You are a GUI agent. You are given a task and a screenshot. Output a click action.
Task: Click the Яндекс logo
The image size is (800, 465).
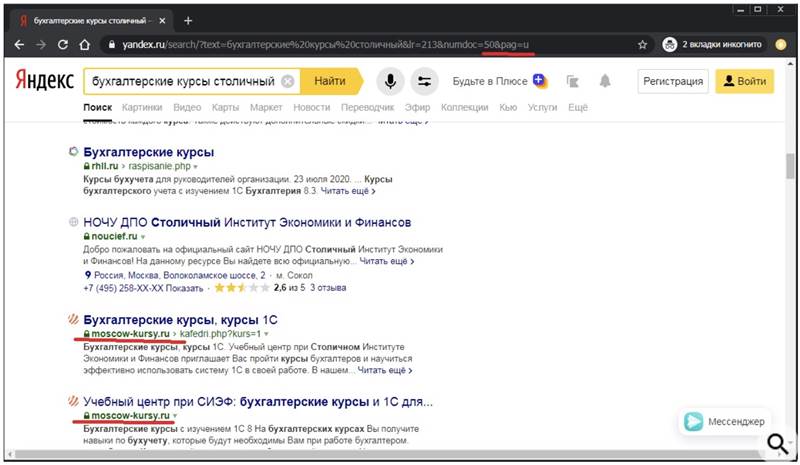tap(45, 81)
